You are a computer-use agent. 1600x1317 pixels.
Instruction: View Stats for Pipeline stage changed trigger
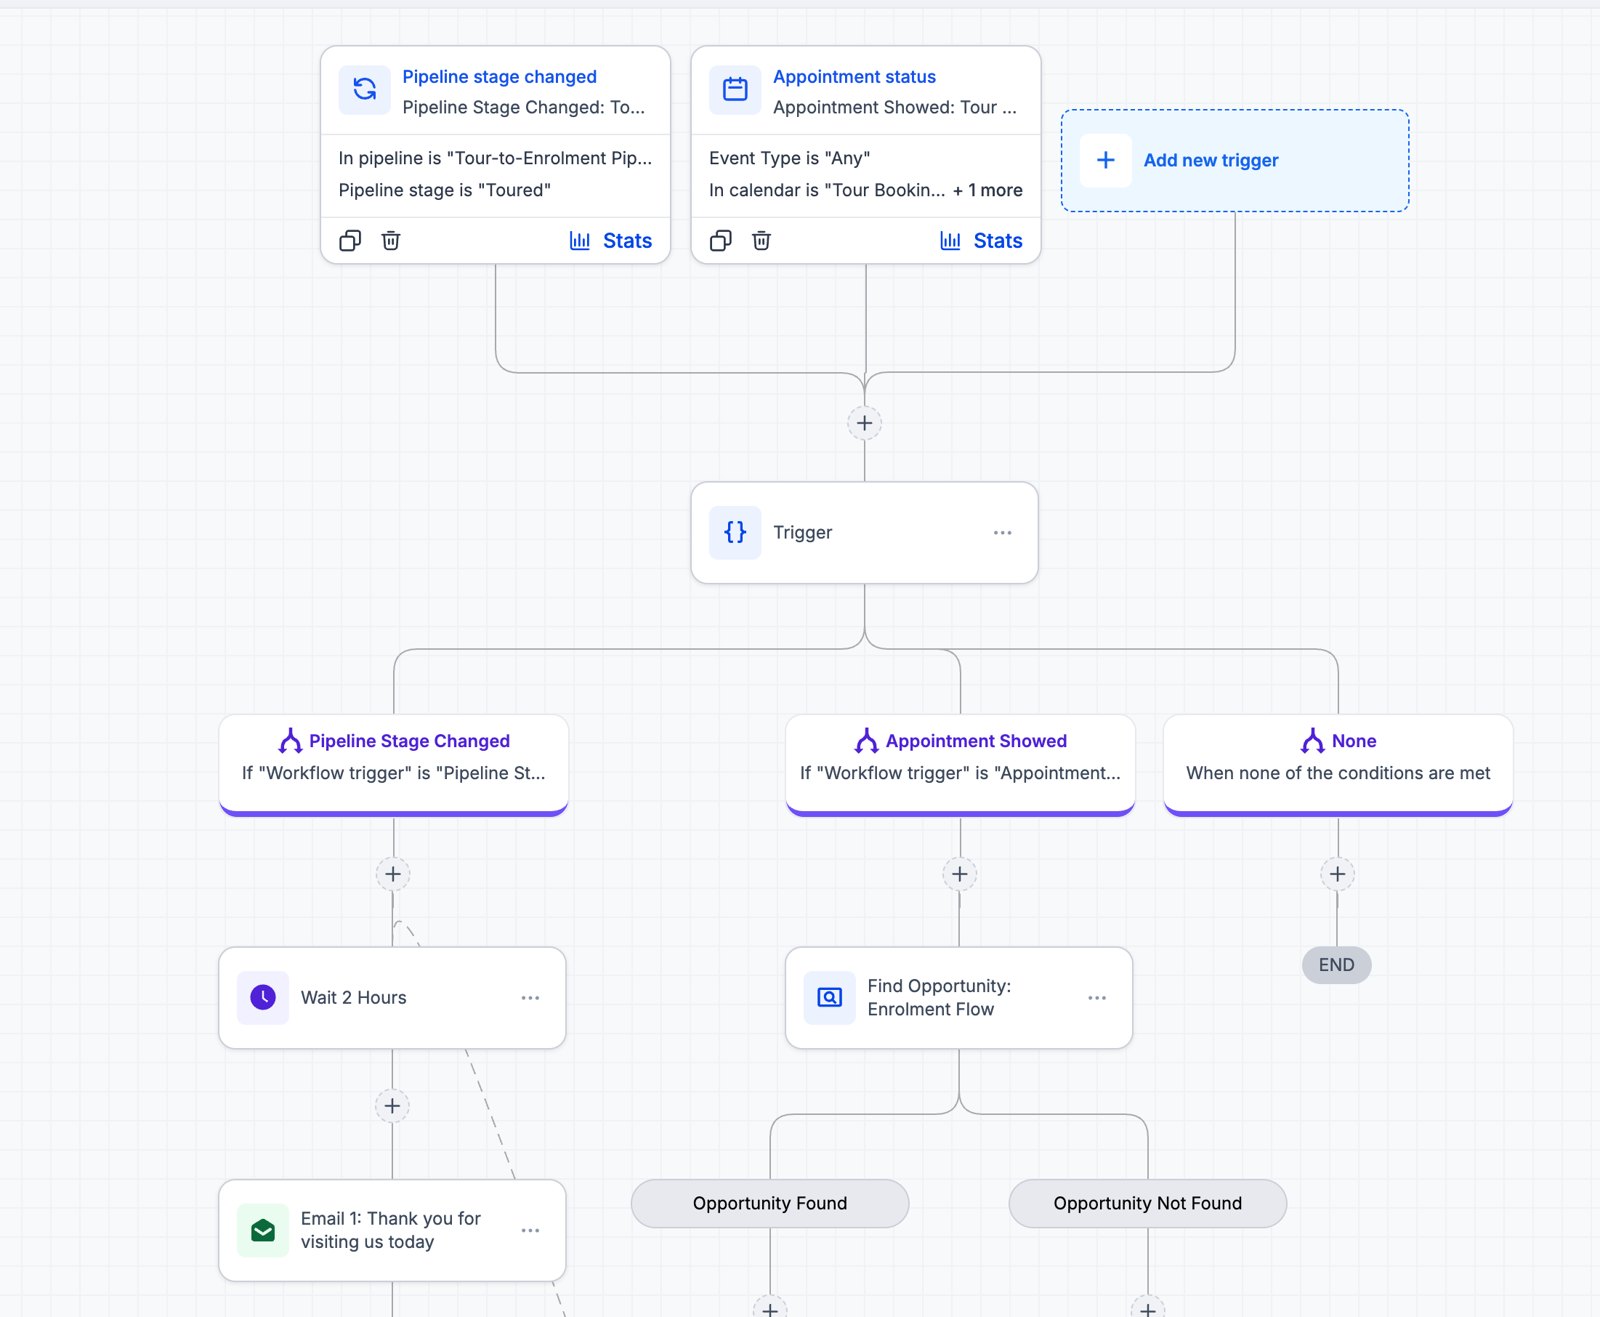click(610, 240)
